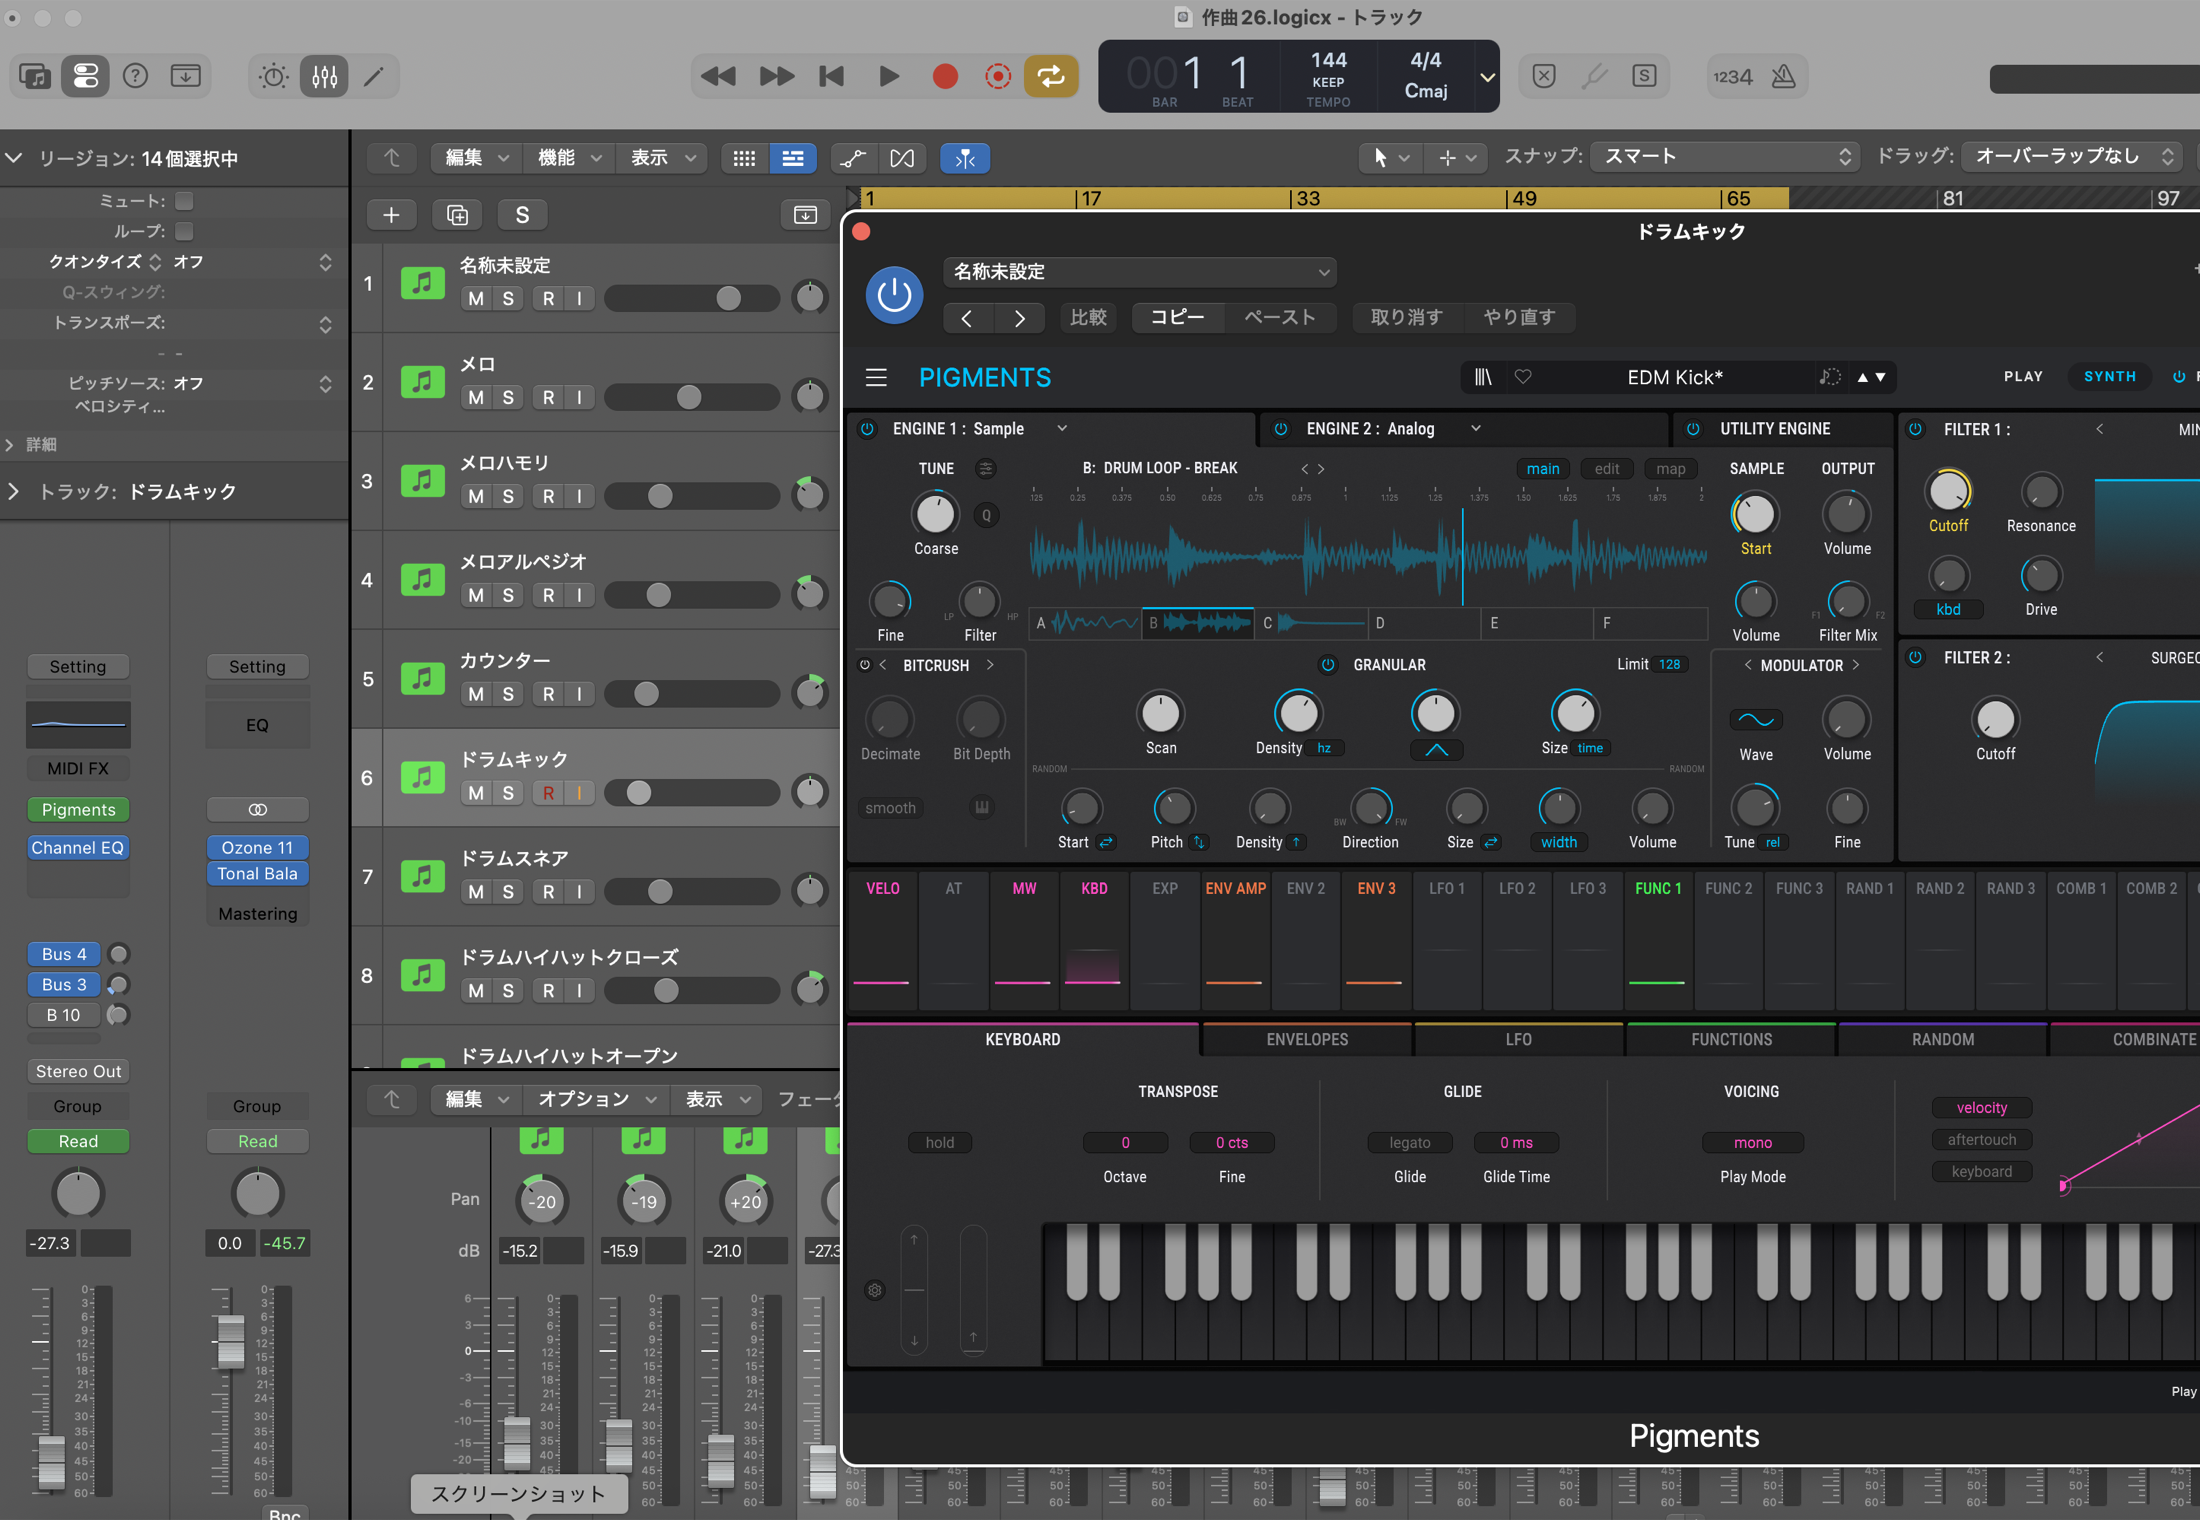Go to beginning with transport button

[x=831, y=76]
